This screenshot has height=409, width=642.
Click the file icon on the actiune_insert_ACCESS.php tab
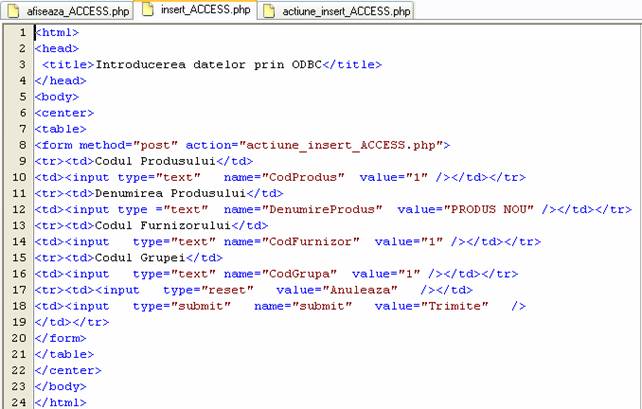click(272, 11)
